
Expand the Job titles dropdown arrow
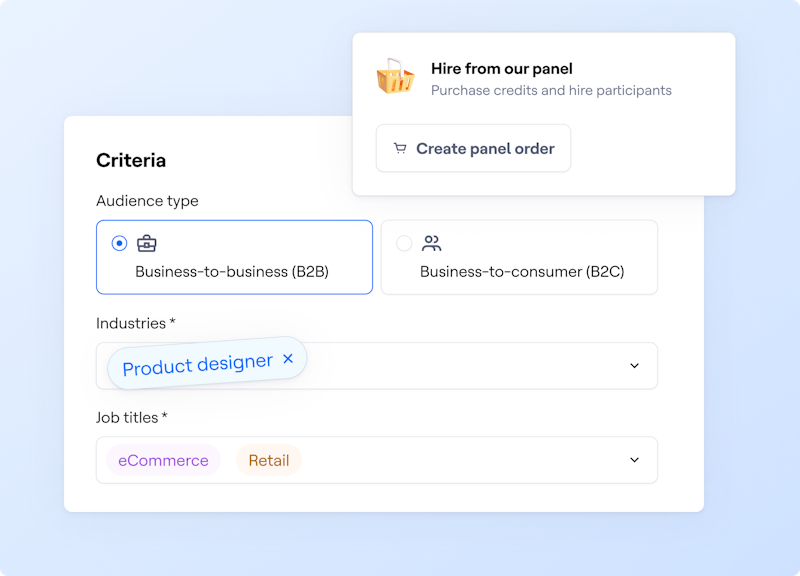[x=634, y=460]
